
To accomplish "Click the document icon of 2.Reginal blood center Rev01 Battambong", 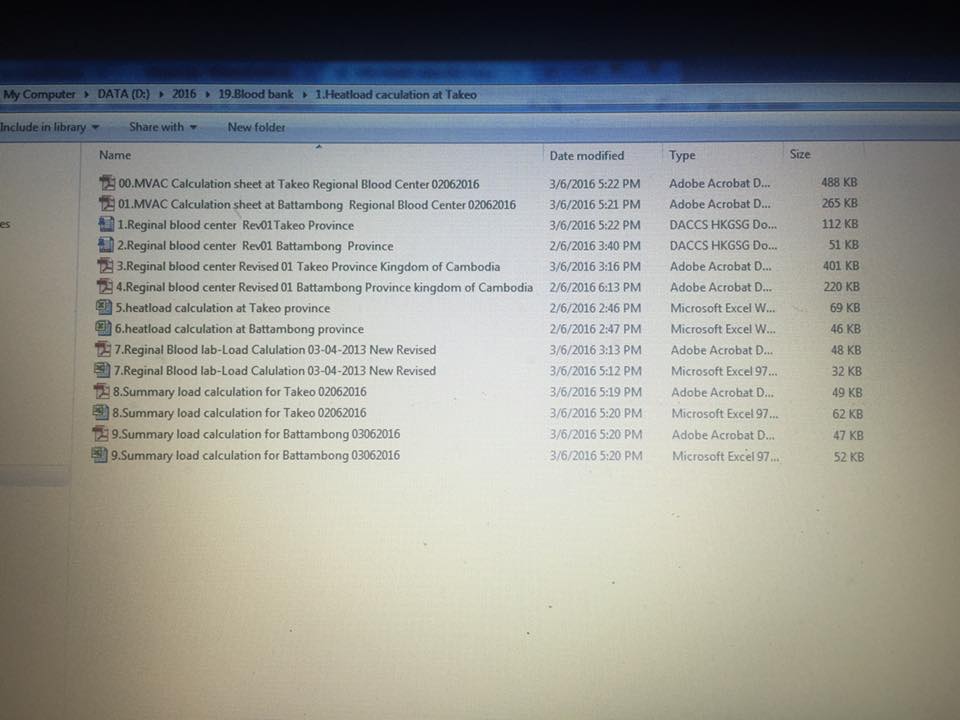I will pyautogui.click(x=105, y=246).
